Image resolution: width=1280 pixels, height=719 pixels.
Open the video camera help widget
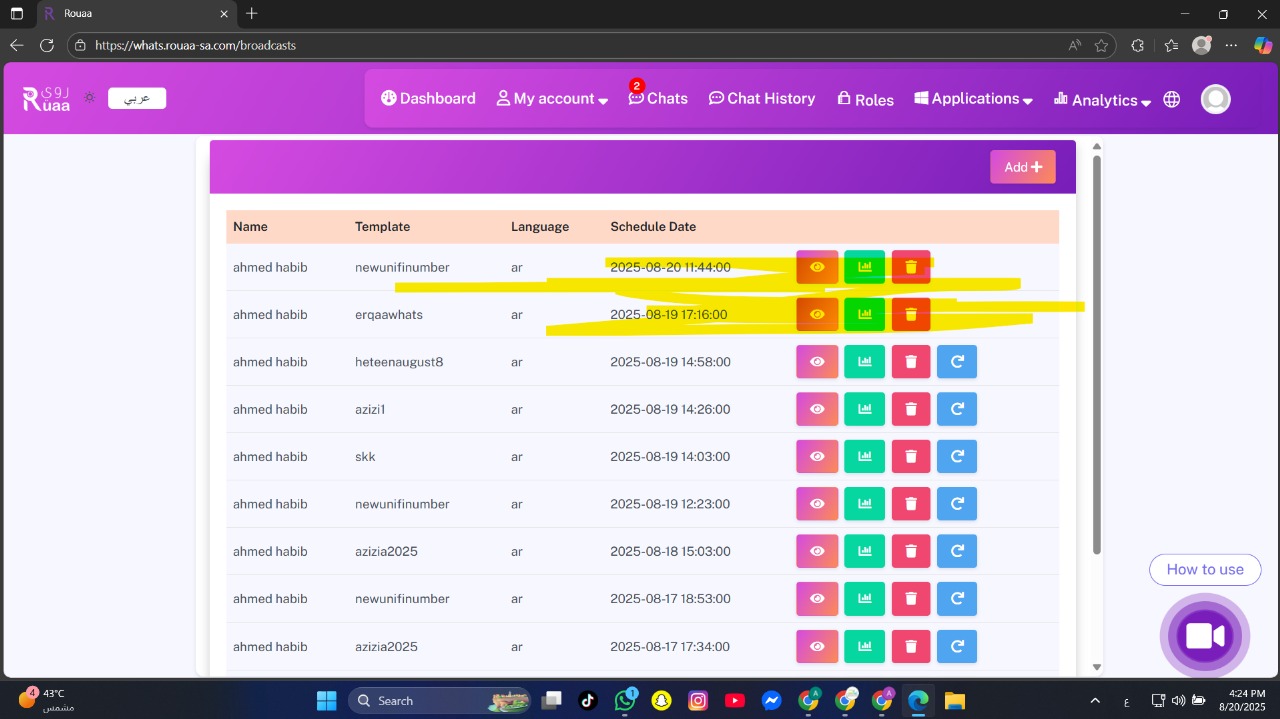(1204, 636)
